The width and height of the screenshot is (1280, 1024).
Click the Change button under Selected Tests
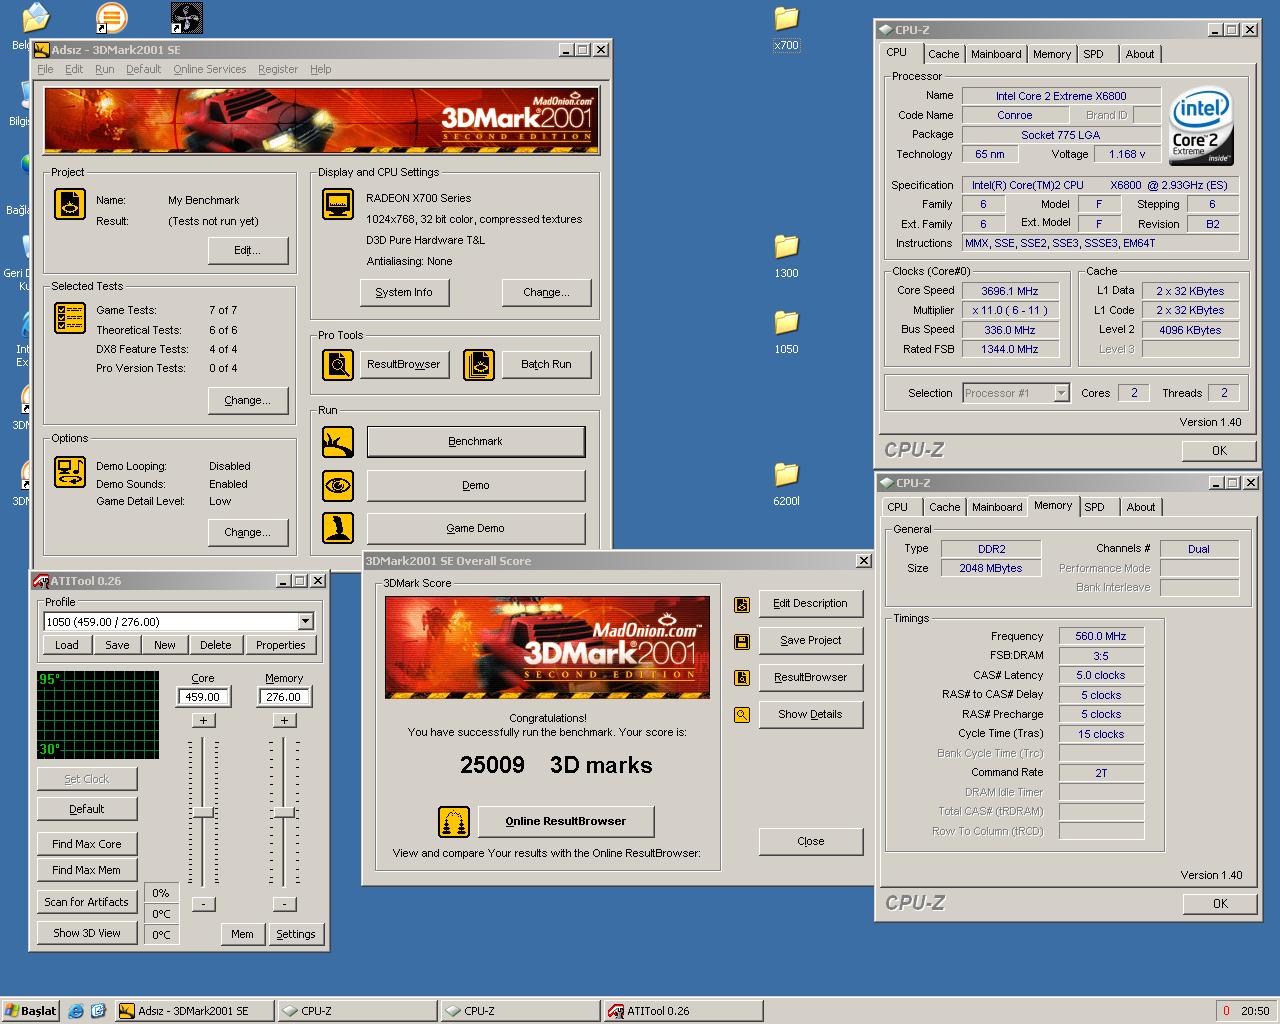click(x=248, y=400)
